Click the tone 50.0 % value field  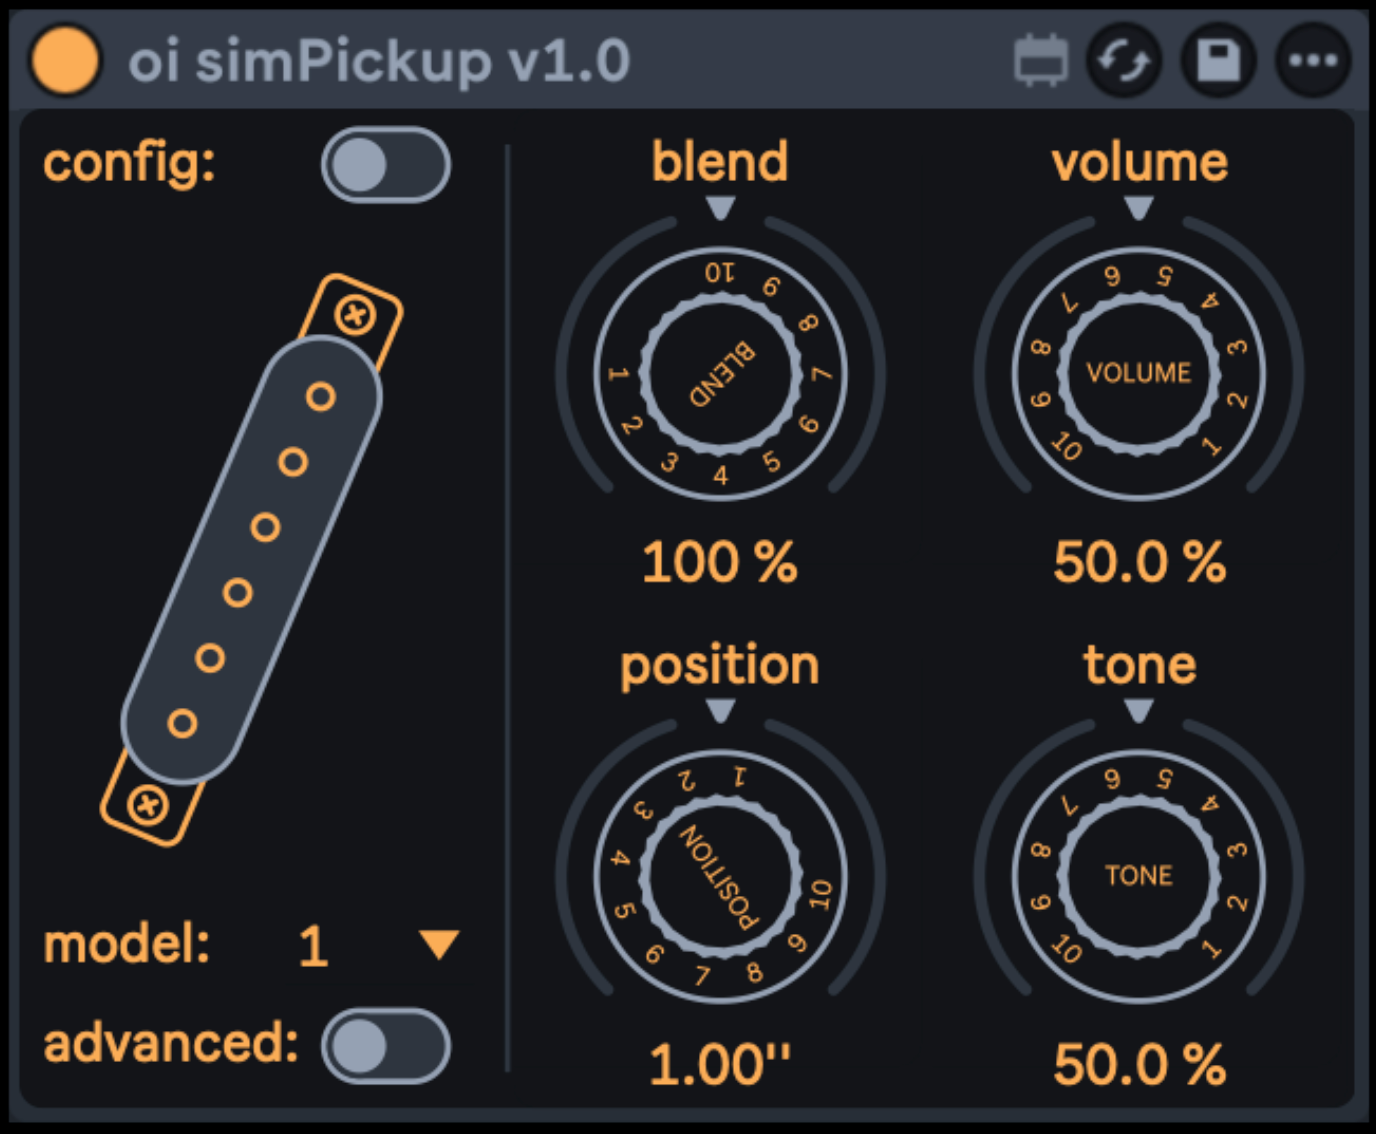pos(1139,1065)
